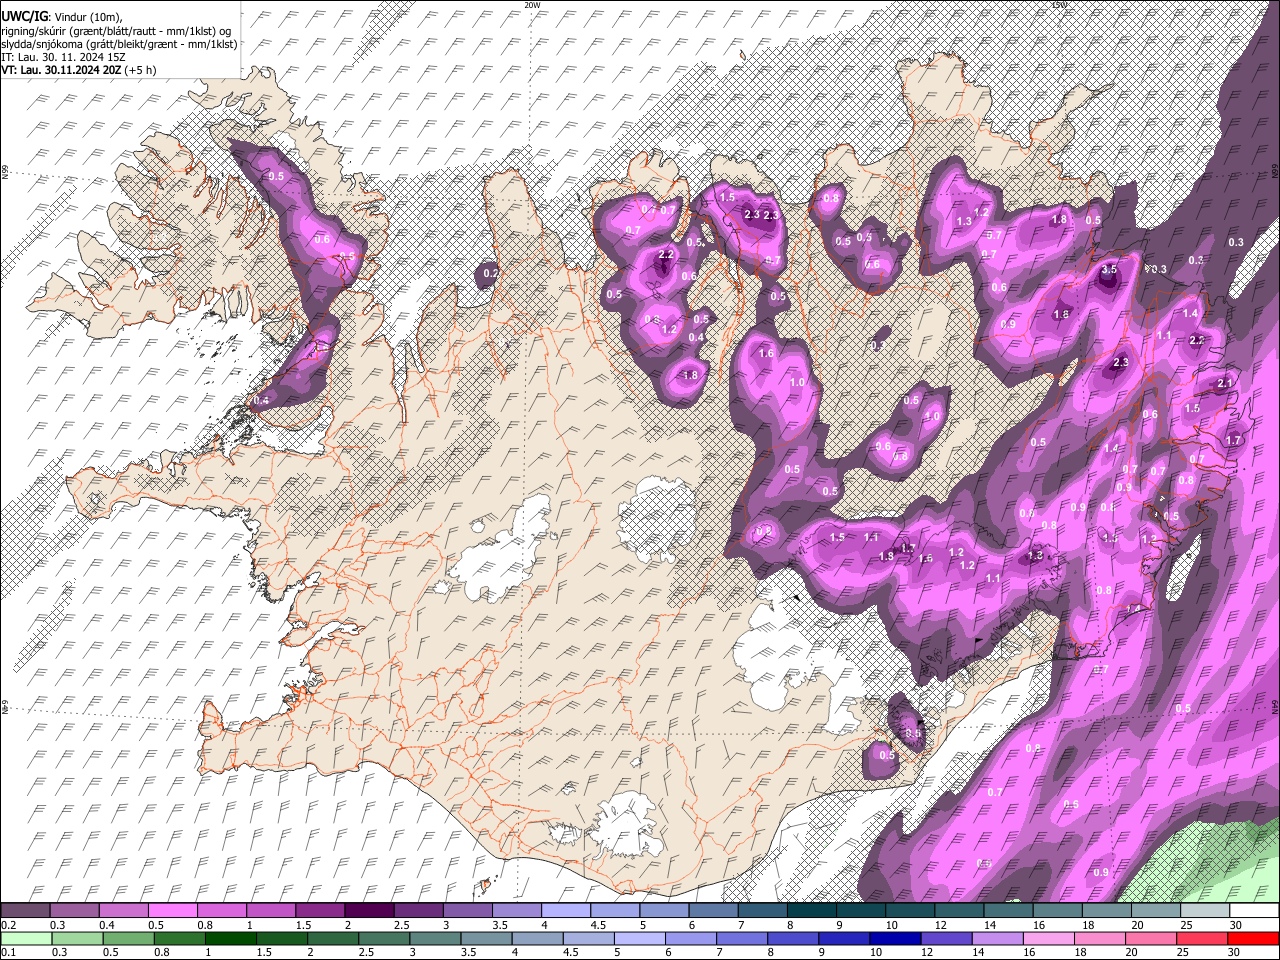Click the '15W' longitude label at top

[1059, 5]
